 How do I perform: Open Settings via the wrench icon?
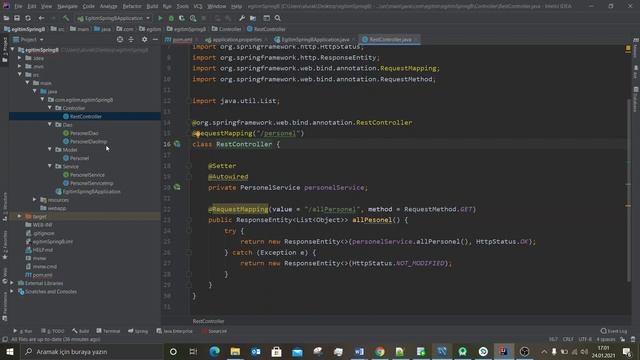click(x=242, y=18)
